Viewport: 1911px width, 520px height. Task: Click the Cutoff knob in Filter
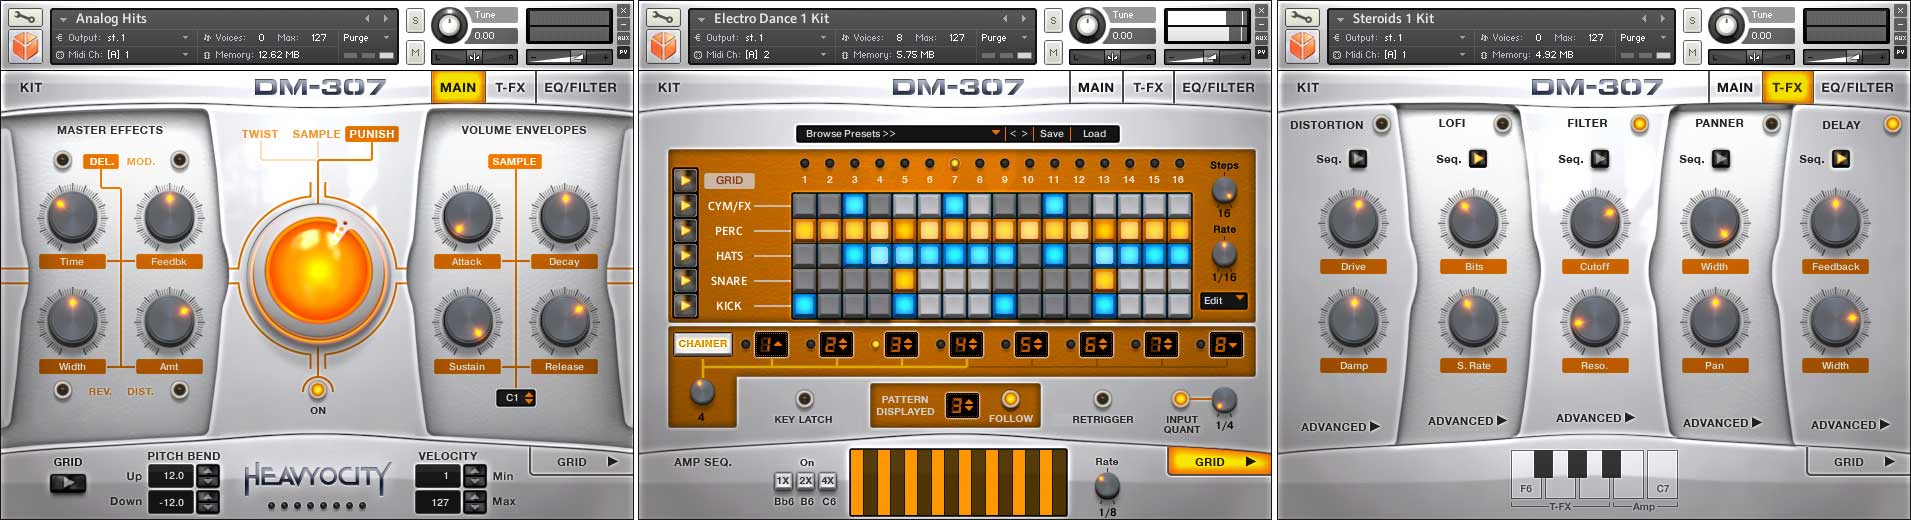pos(1594,222)
